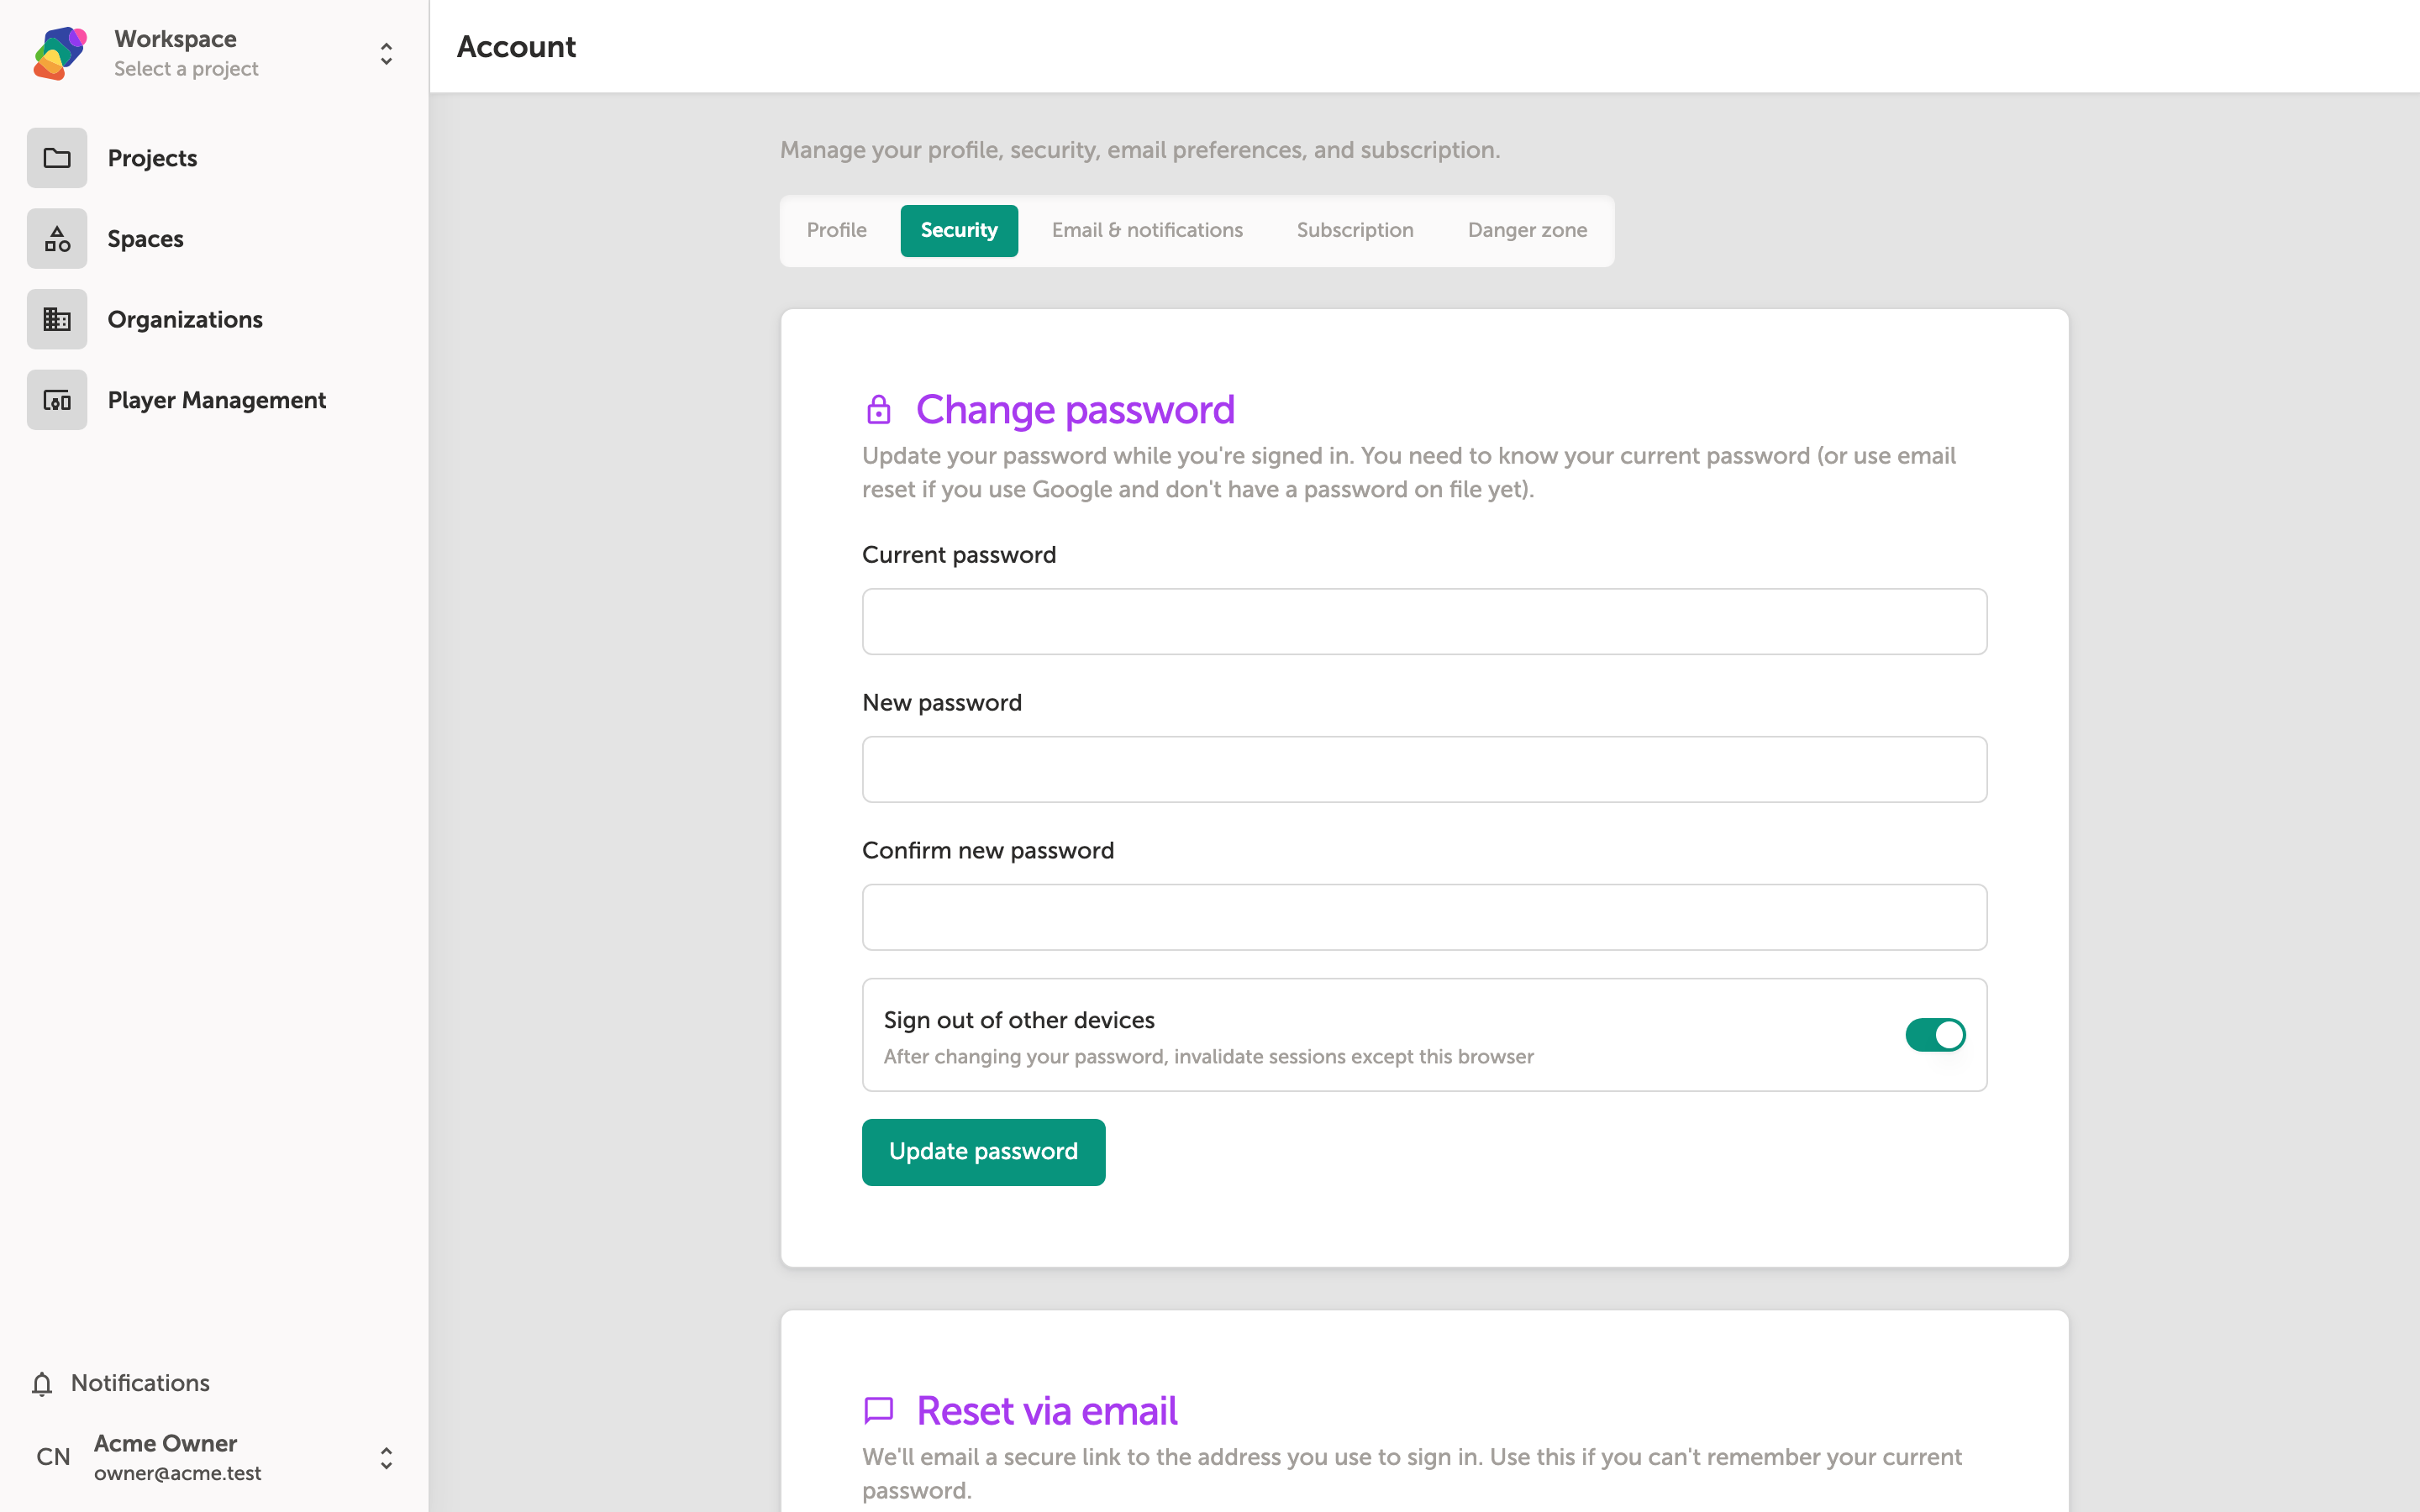The height and width of the screenshot is (1512, 2420).
Task: Open the Email & notifications tab
Action: point(1147,230)
